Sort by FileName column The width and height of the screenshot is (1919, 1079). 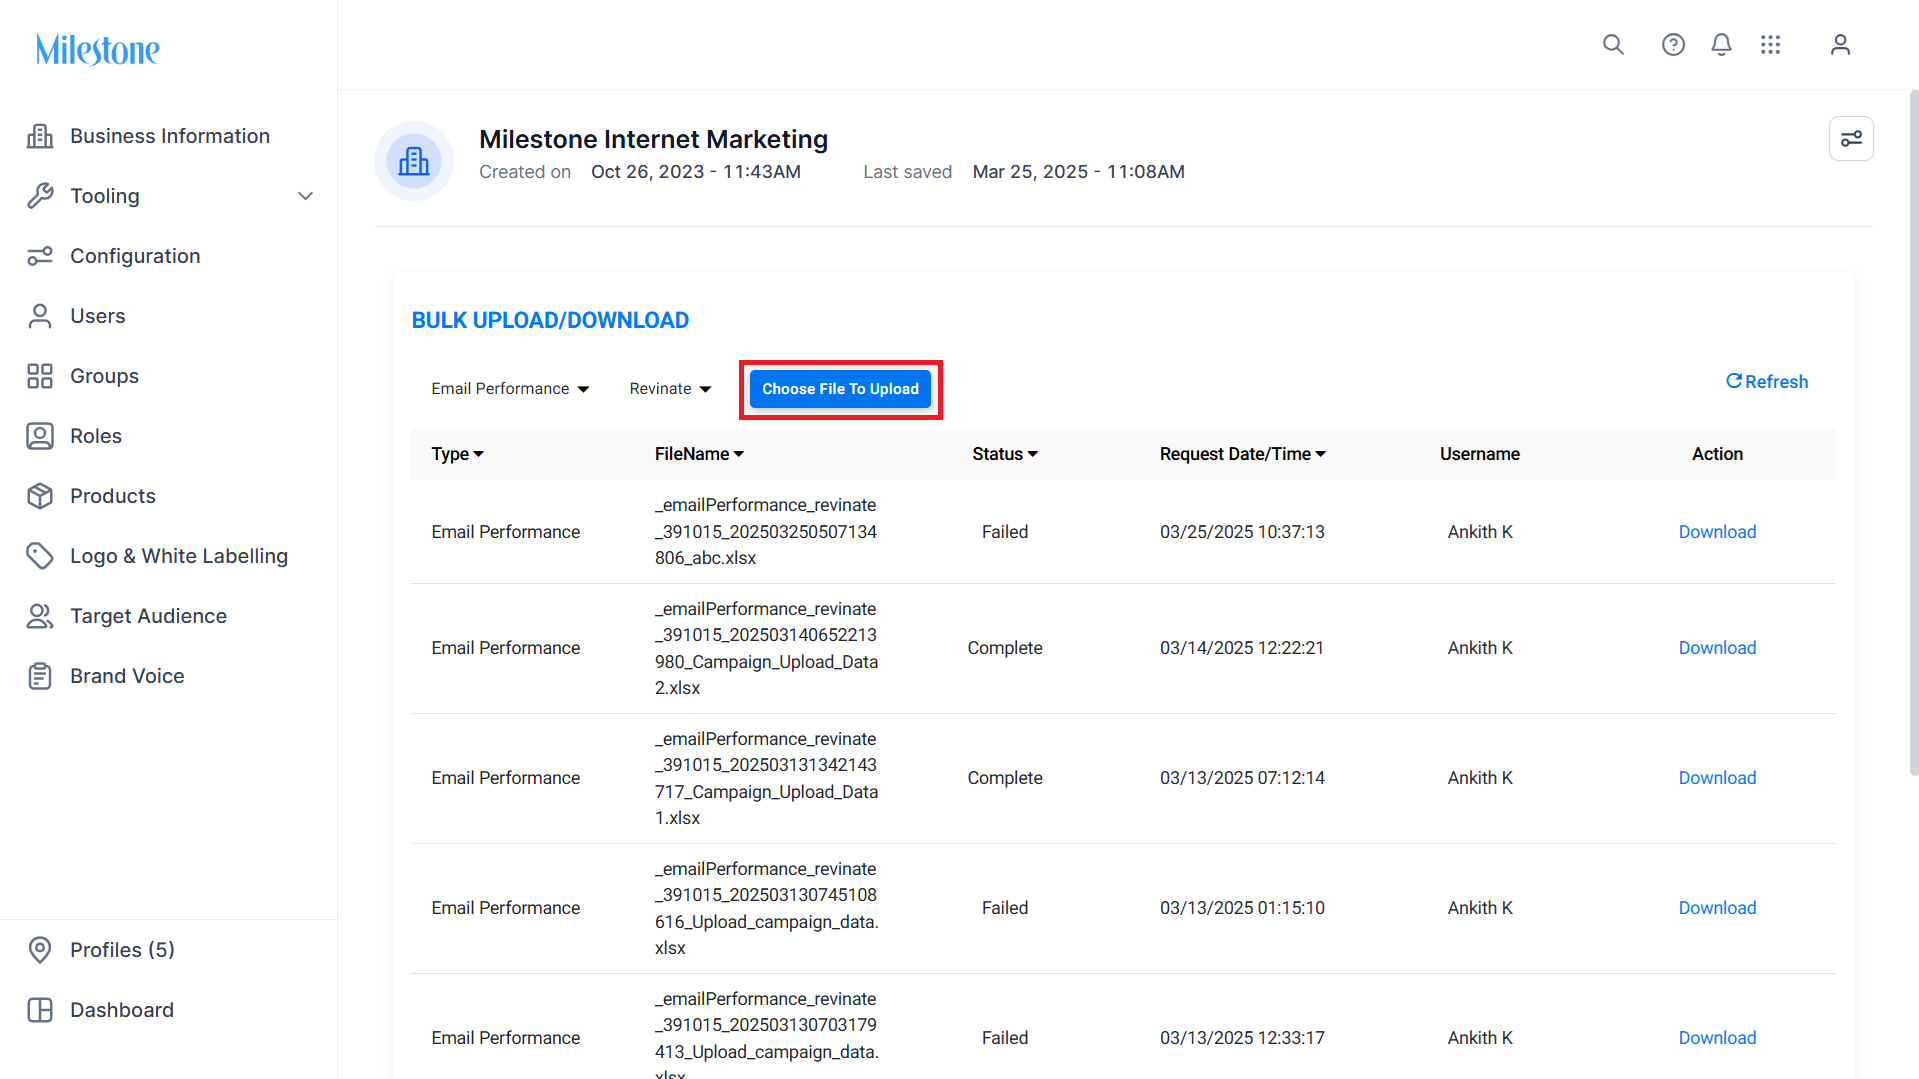tap(699, 454)
